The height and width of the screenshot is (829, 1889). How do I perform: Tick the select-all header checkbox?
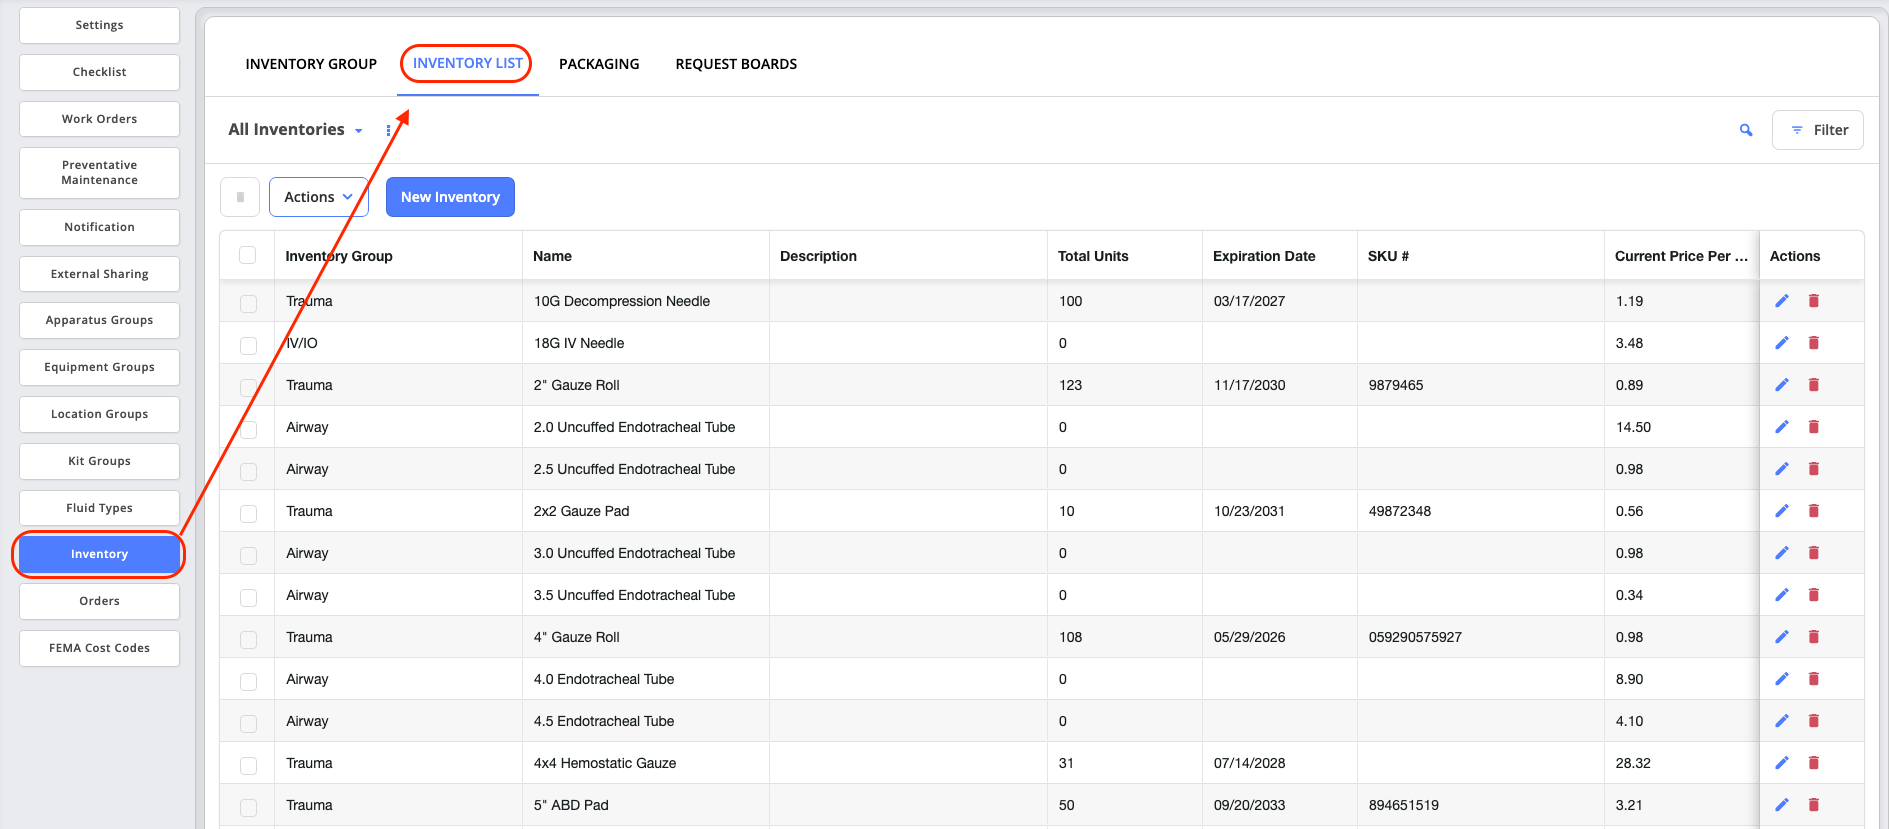[x=248, y=255]
